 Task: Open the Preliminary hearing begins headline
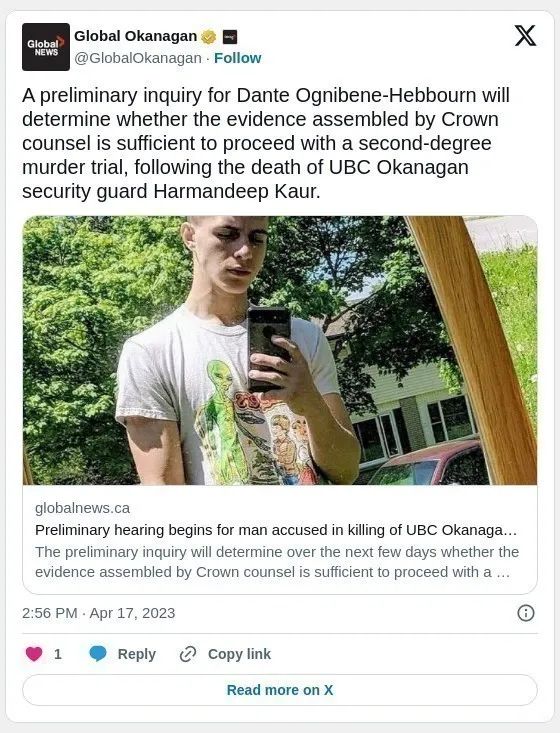(276, 530)
